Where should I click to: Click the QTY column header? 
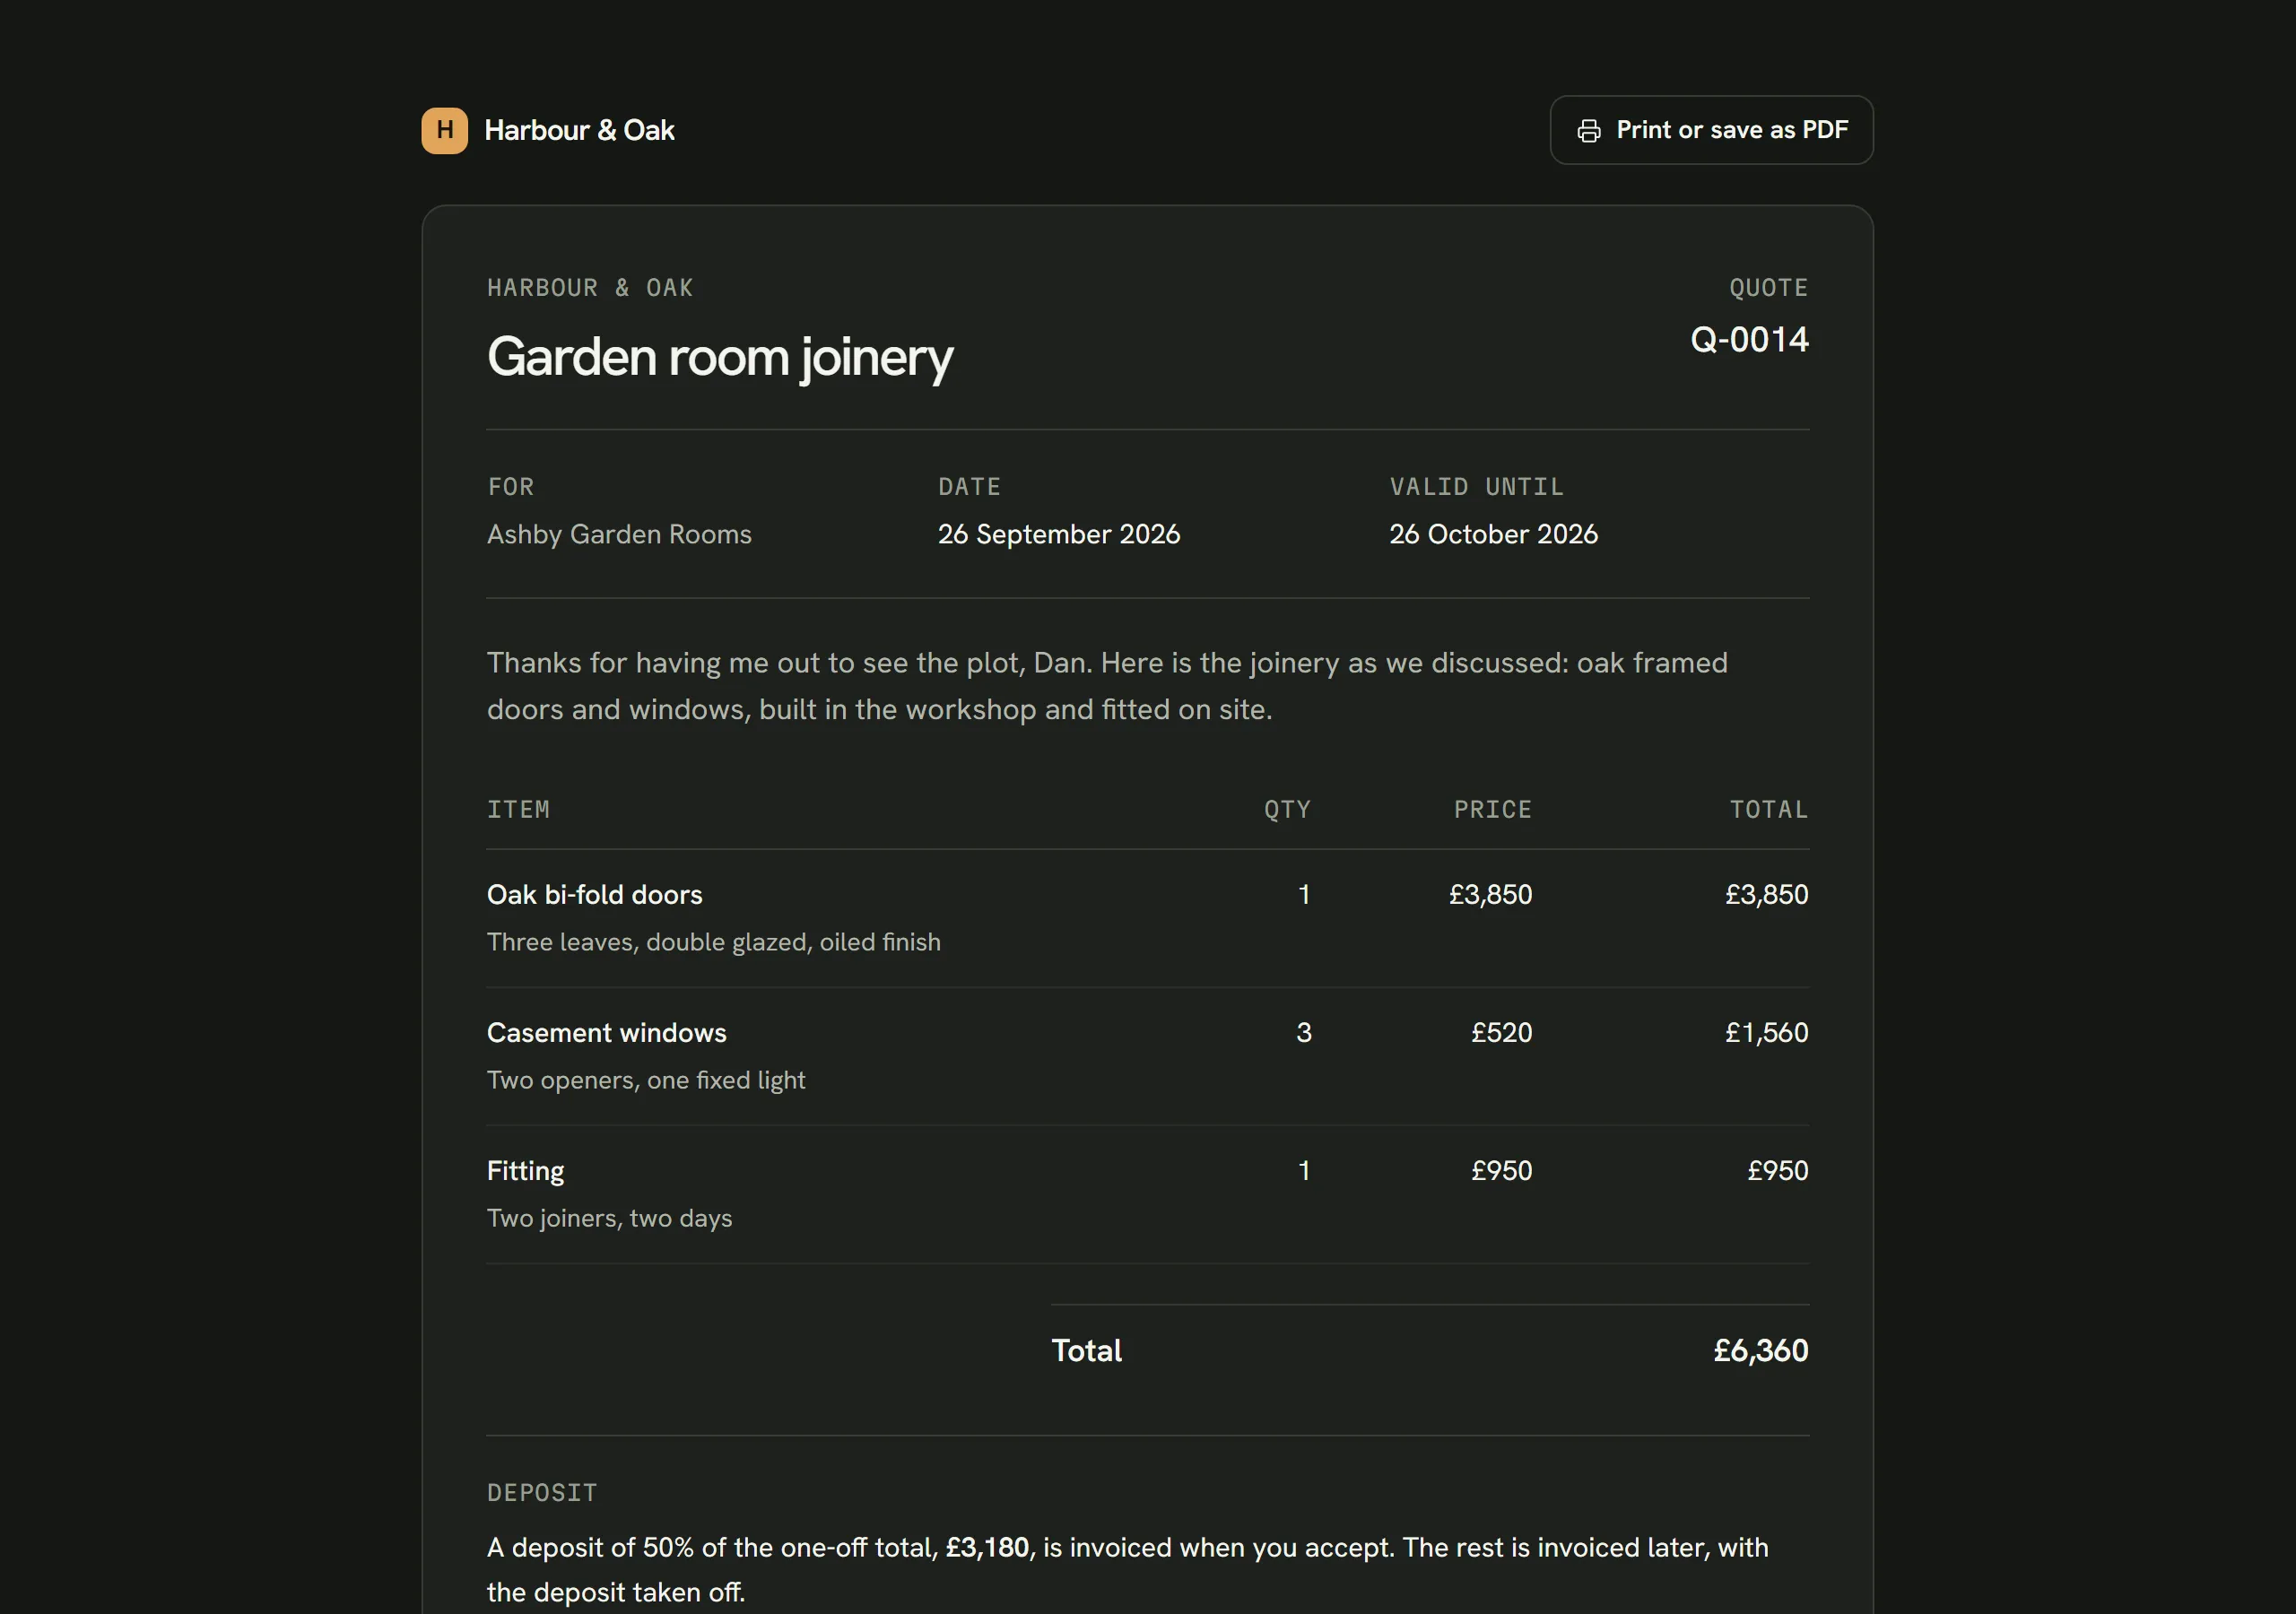1287,809
